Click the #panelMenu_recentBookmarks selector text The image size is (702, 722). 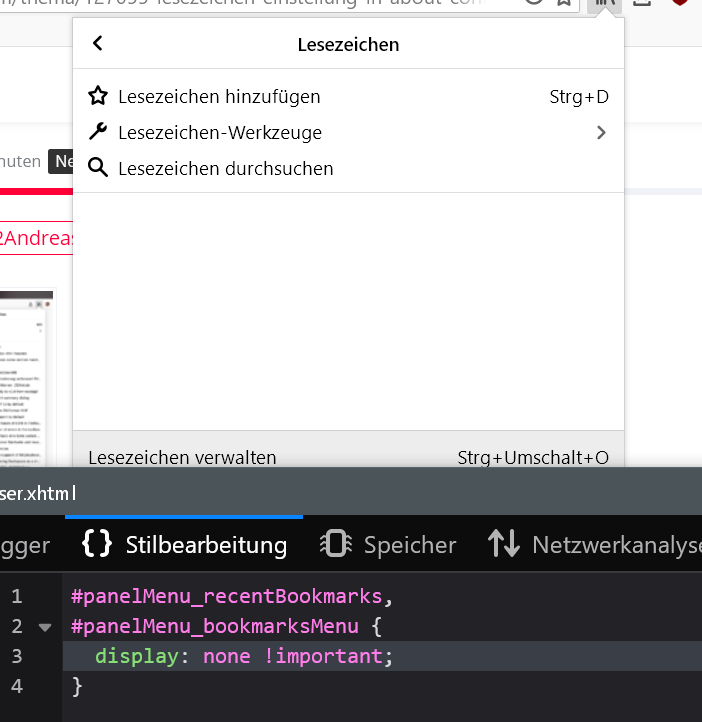[x=226, y=597]
